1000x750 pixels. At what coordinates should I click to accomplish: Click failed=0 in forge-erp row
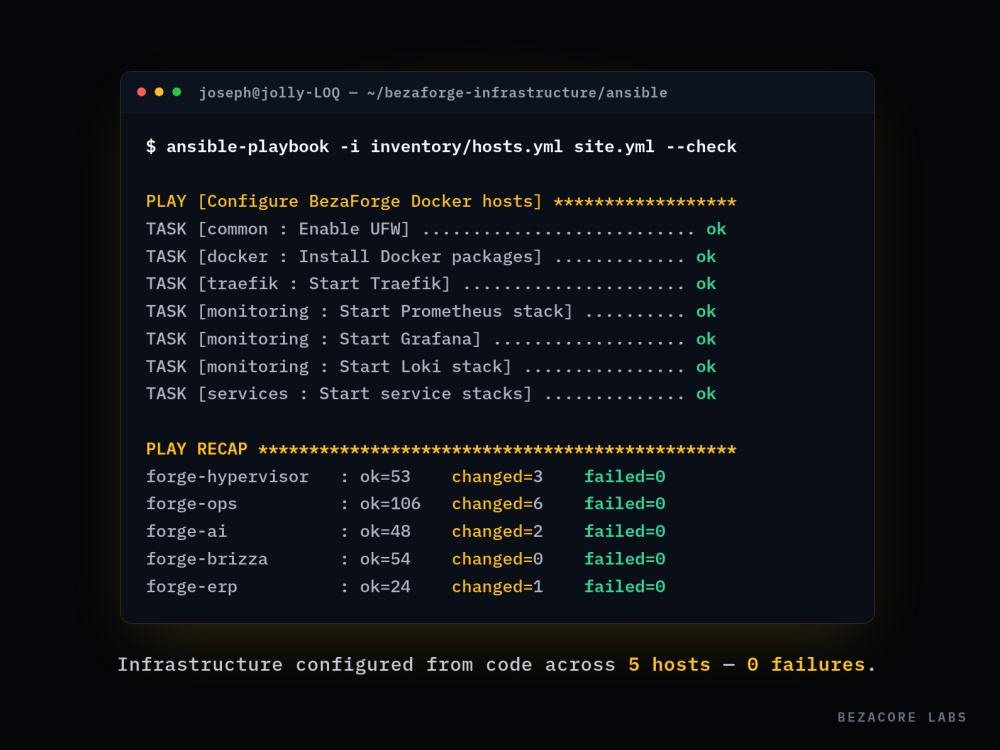[x=625, y=587]
